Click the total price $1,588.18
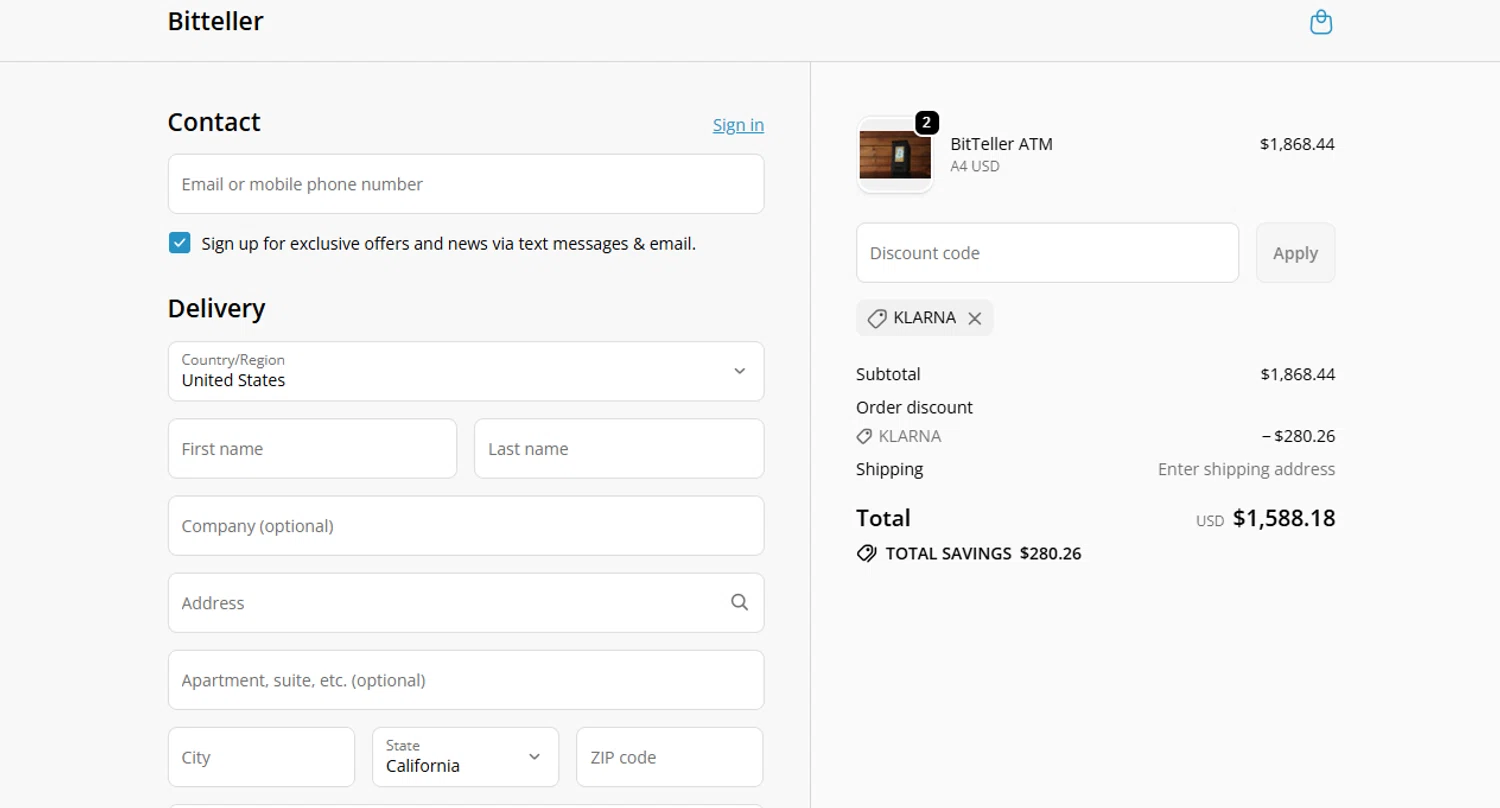This screenshot has height=808, width=1500. [x=1284, y=518]
